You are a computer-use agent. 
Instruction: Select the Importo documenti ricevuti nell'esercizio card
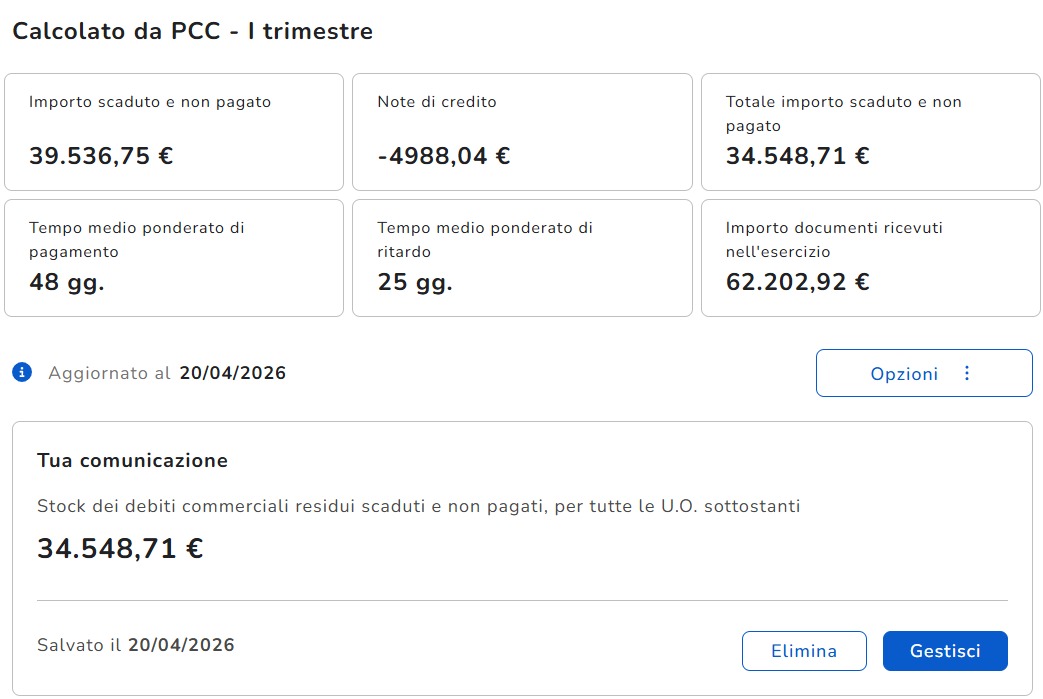[871, 258]
